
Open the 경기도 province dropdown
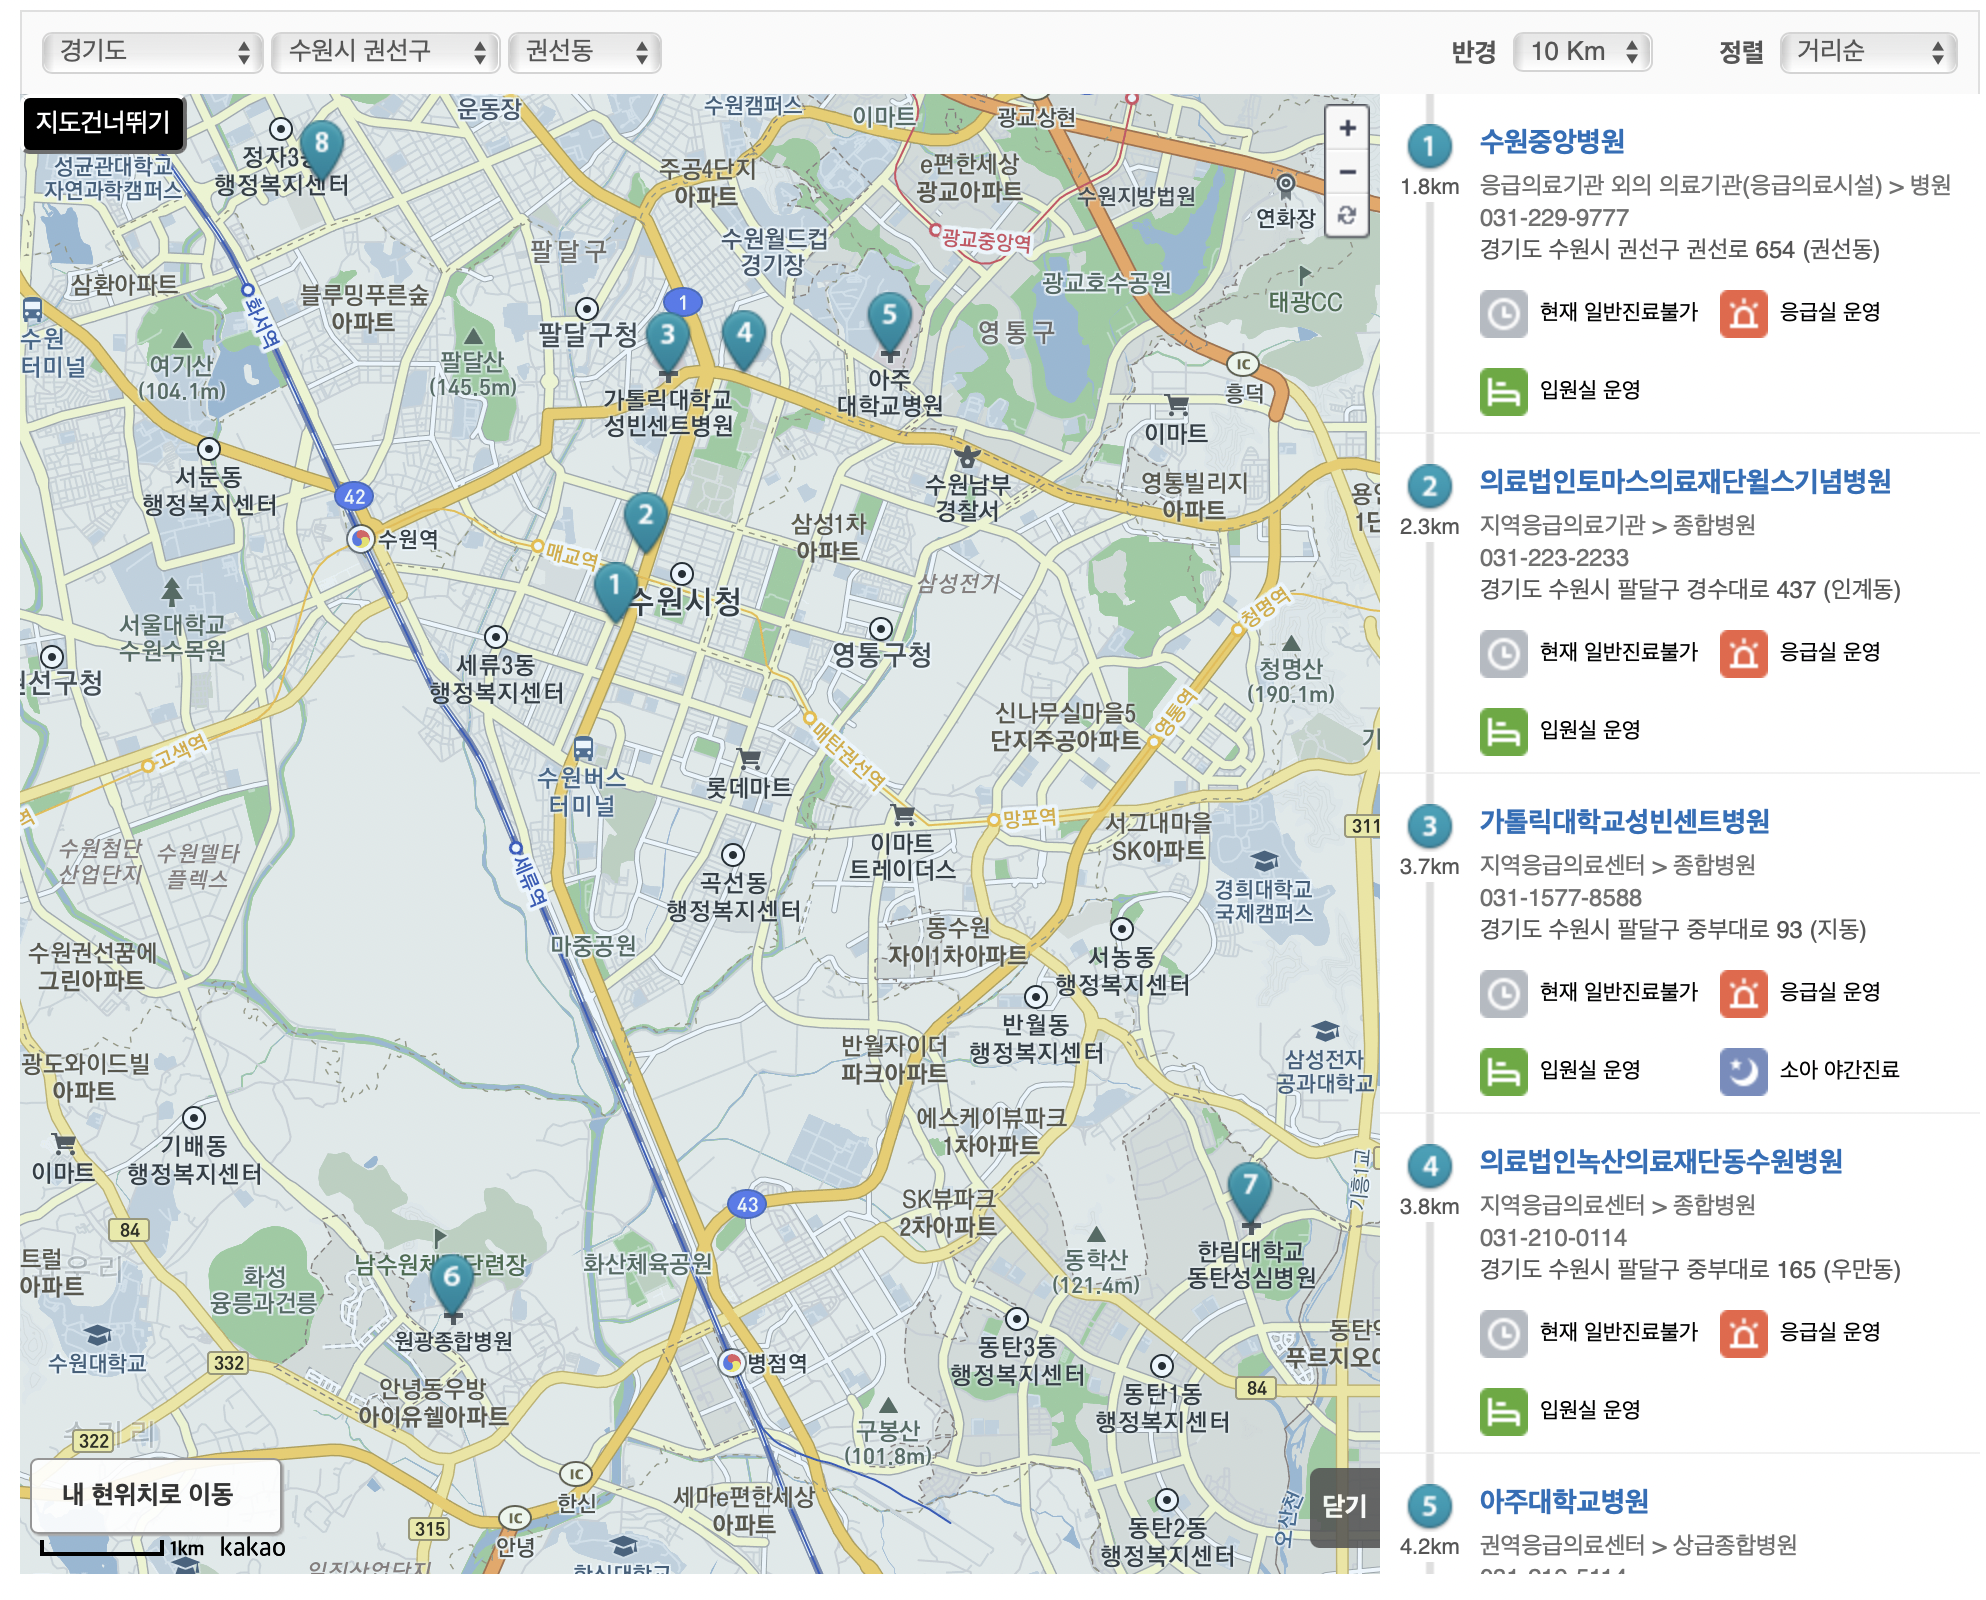coord(153,52)
